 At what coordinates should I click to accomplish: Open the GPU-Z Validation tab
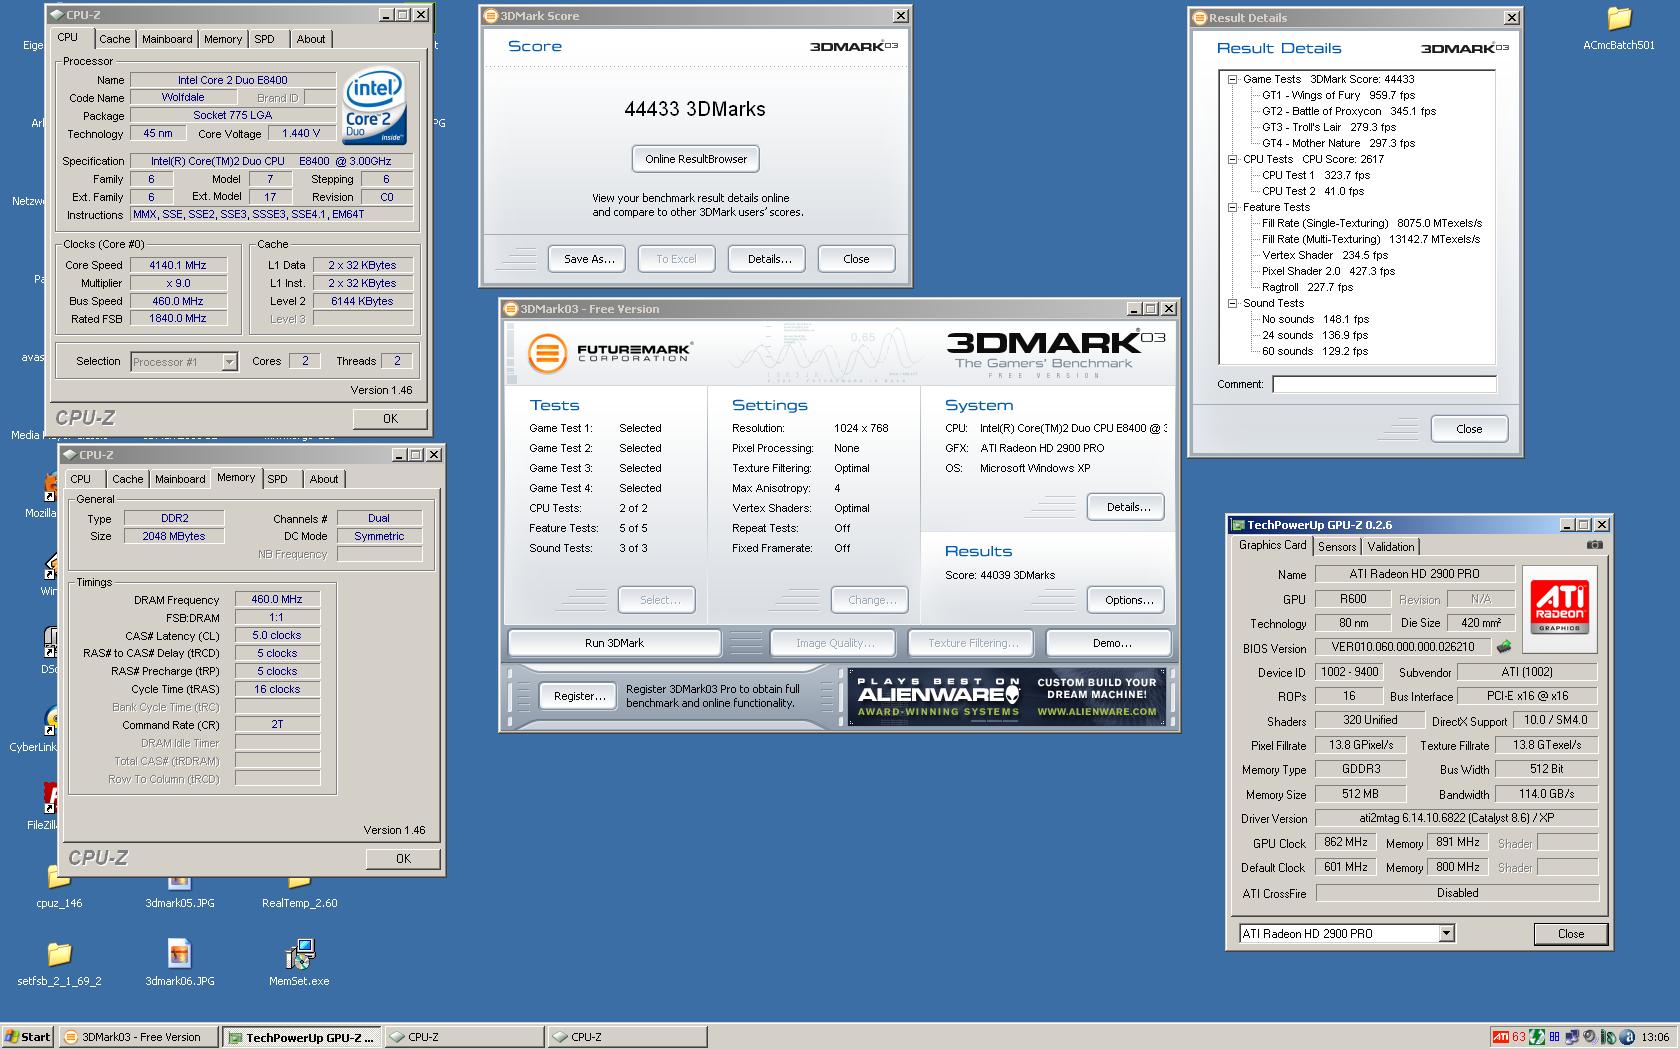pos(1391,547)
